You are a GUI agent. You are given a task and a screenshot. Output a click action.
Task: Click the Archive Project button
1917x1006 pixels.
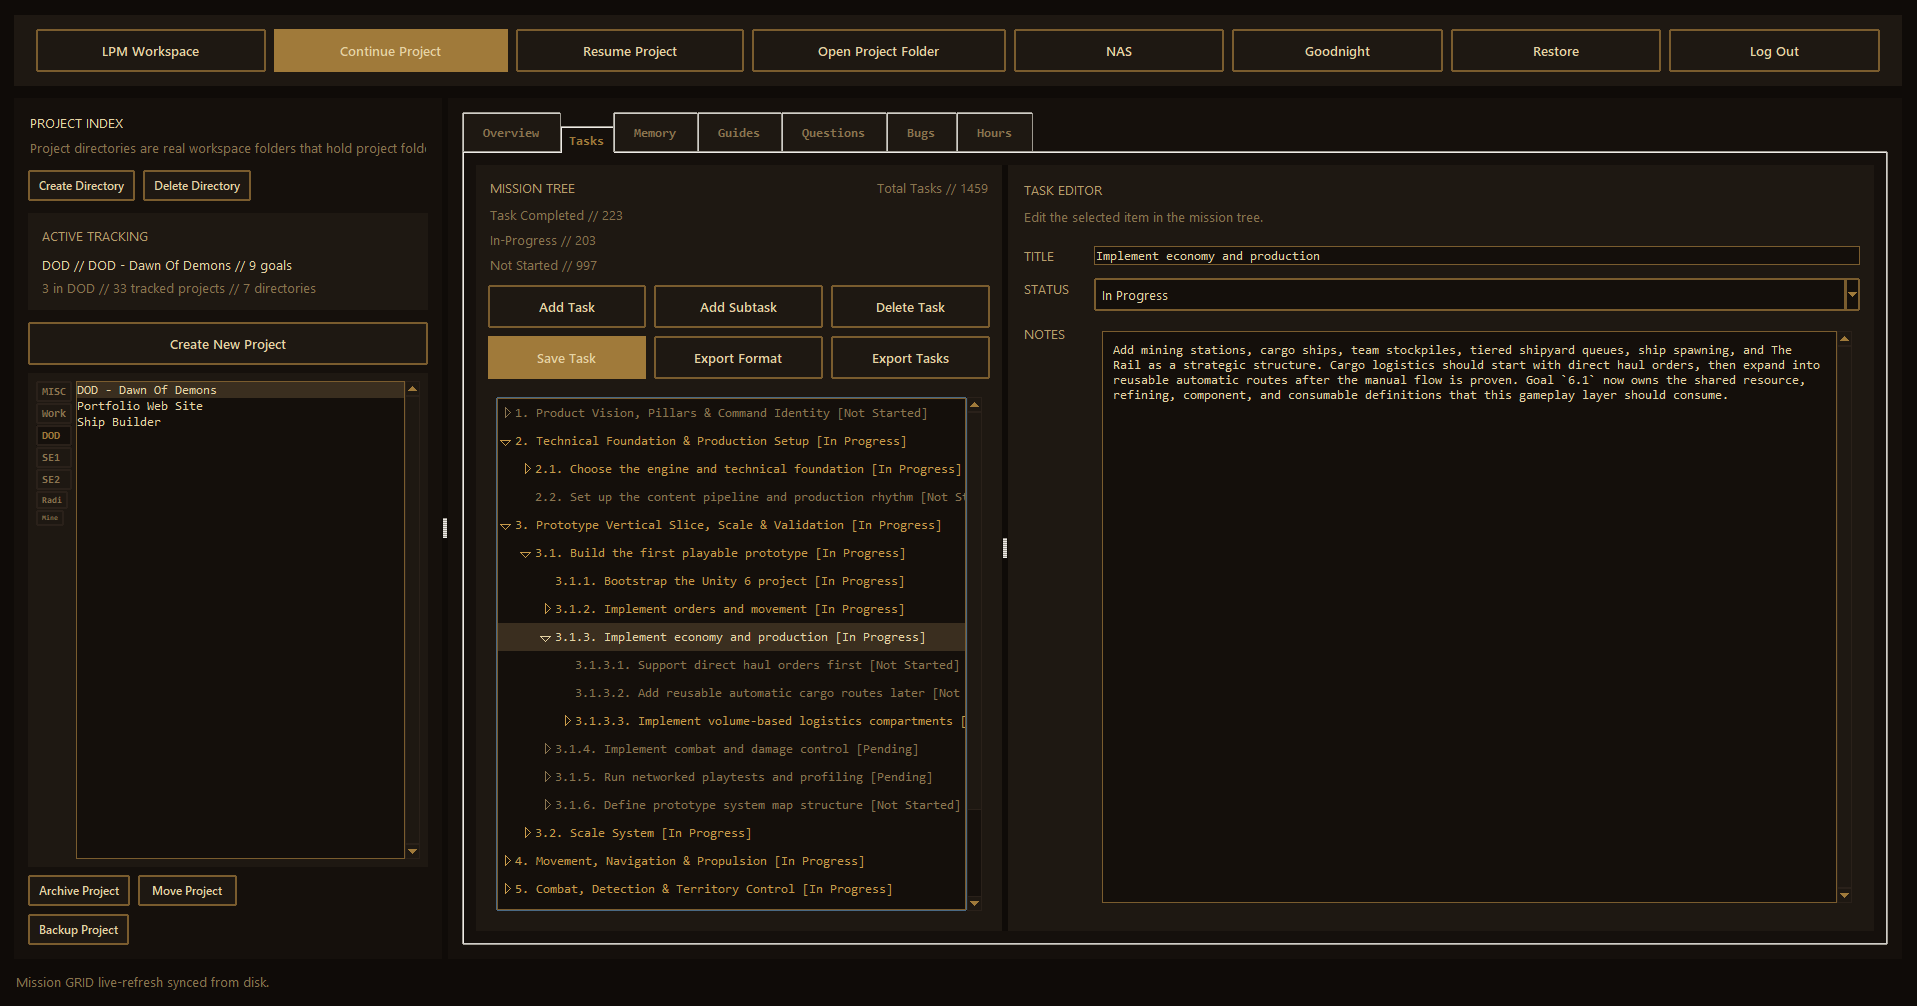[x=79, y=891]
